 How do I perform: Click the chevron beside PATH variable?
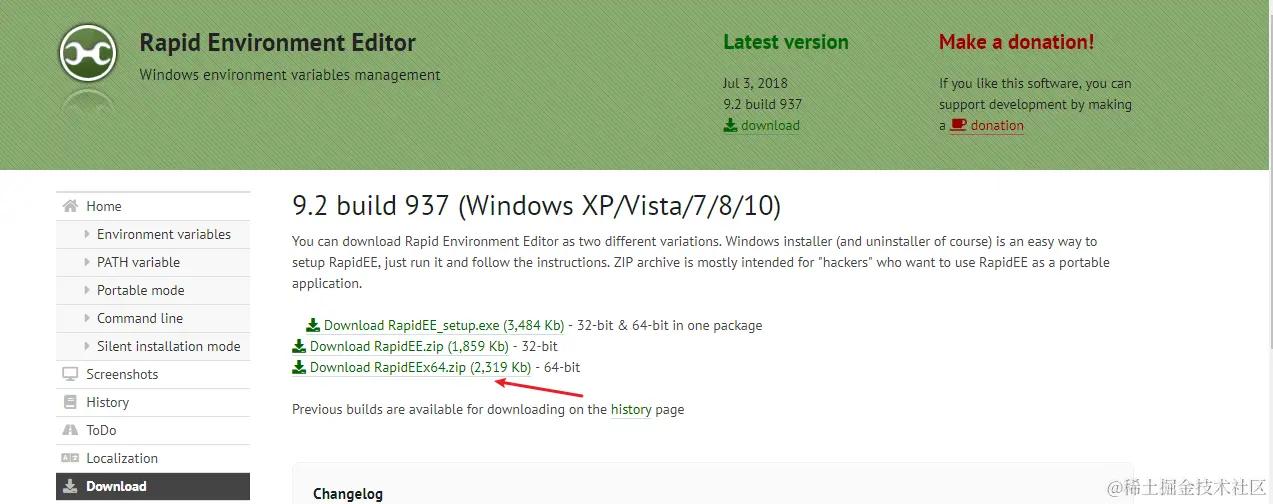[x=88, y=262]
